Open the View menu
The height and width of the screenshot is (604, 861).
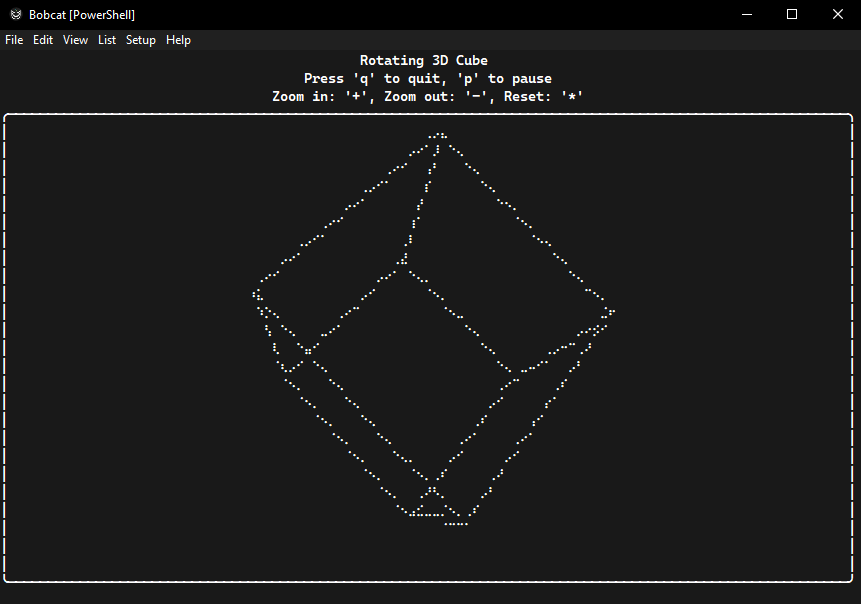tap(75, 40)
